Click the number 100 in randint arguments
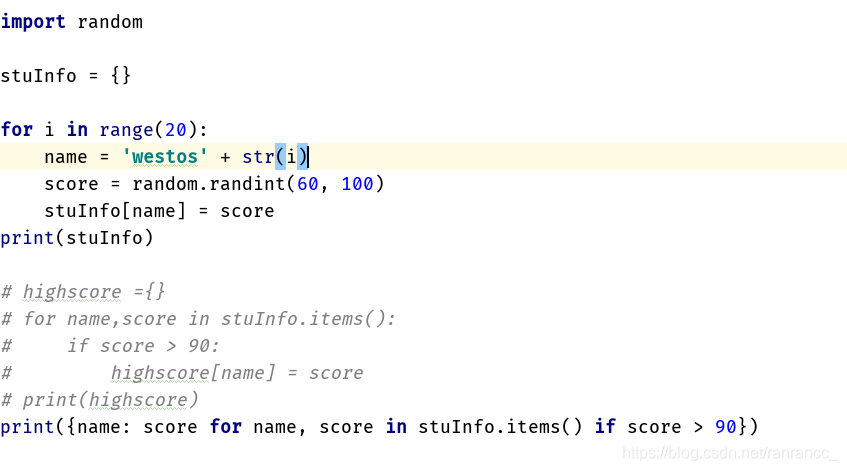The width and height of the screenshot is (847, 471). coord(357,184)
